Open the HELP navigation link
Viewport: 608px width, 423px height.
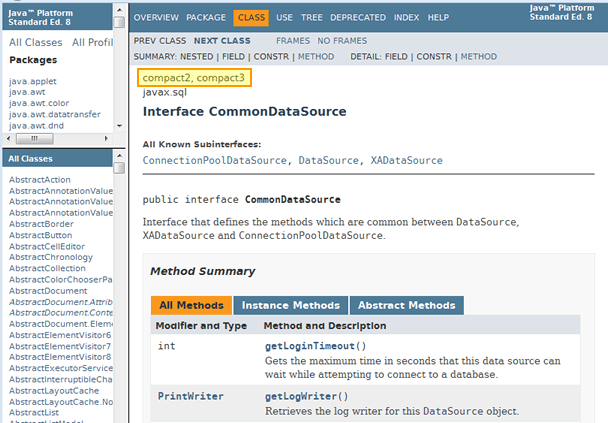(x=438, y=18)
